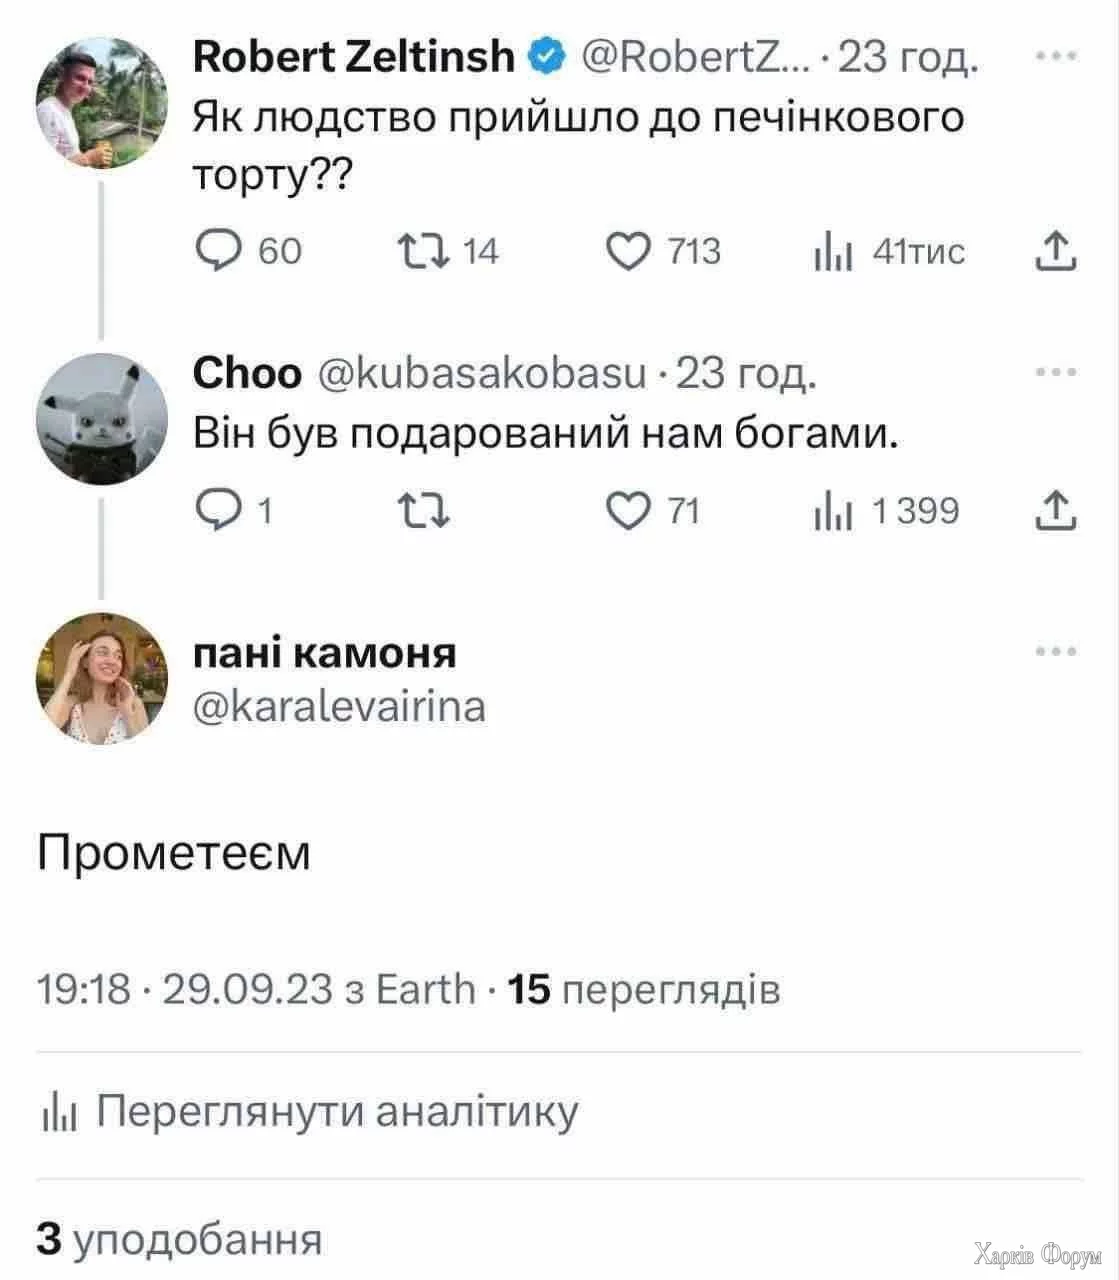Open more options on пані камоня's tweet
The image size is (1119, 1280).
click(x=1056, y=652)
